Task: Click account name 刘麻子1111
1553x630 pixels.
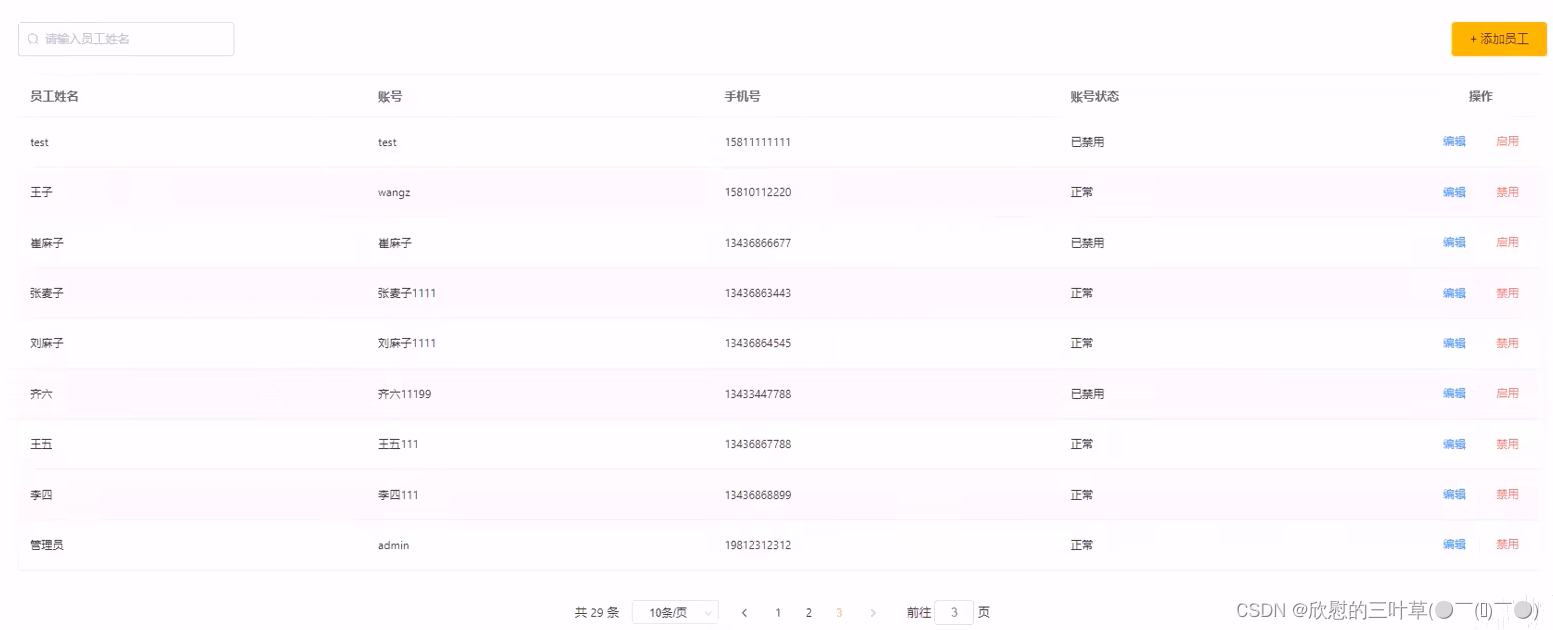Action: coord(407,343)
